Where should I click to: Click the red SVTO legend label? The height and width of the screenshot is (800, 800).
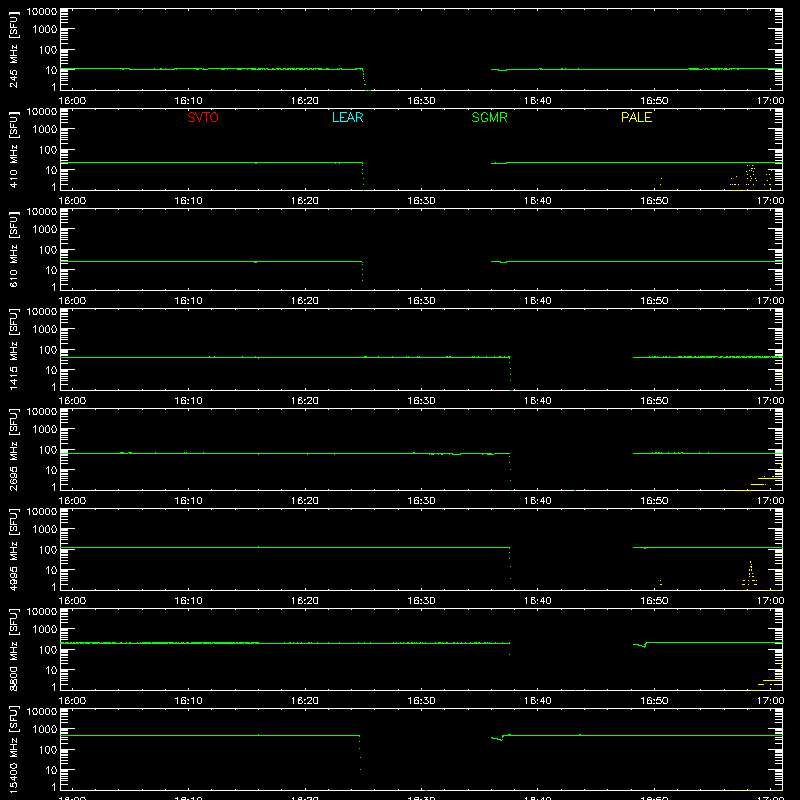[x=203, y=117]
